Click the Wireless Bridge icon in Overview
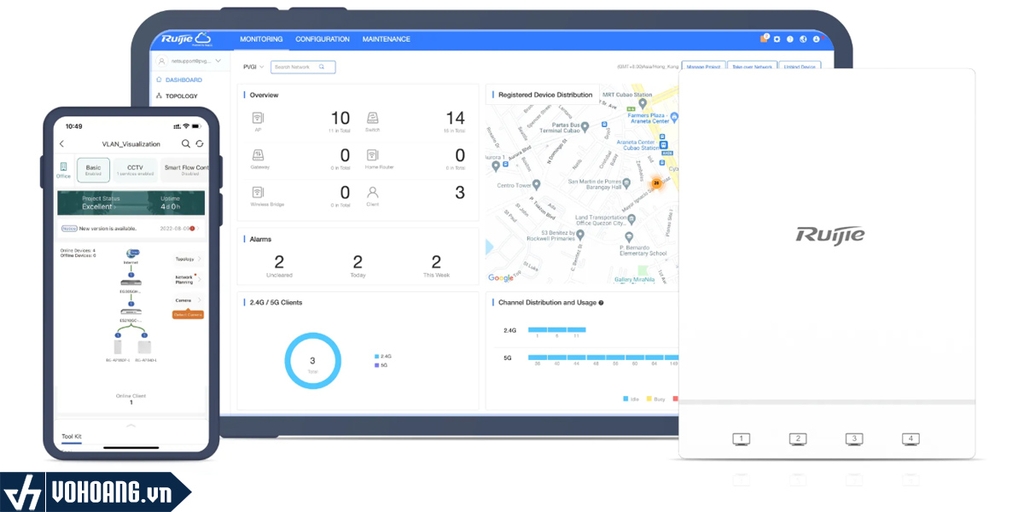Image resolution: width=1024 pixels, height=512 pixels. (258, 192)
